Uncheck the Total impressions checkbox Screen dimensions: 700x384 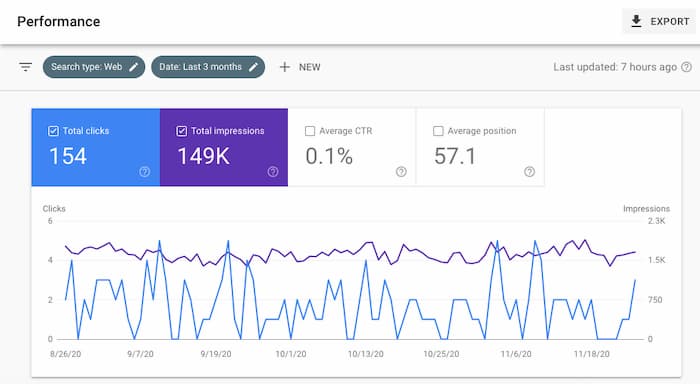pyautogui.click(x=181, y=131)
